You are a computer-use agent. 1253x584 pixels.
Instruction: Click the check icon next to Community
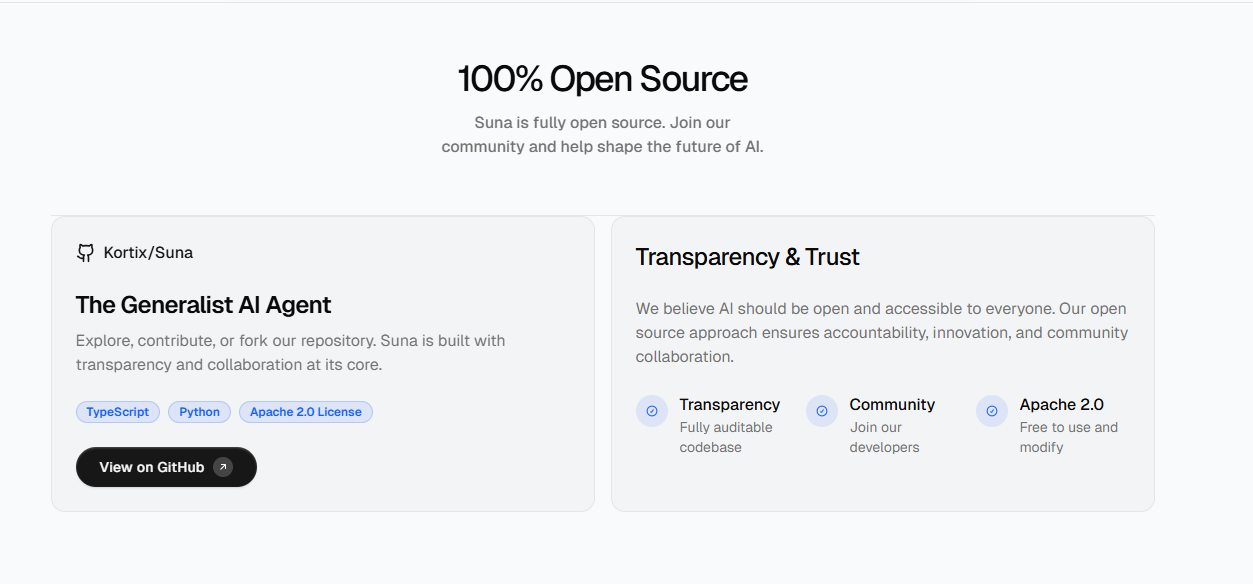coord(822,411)
